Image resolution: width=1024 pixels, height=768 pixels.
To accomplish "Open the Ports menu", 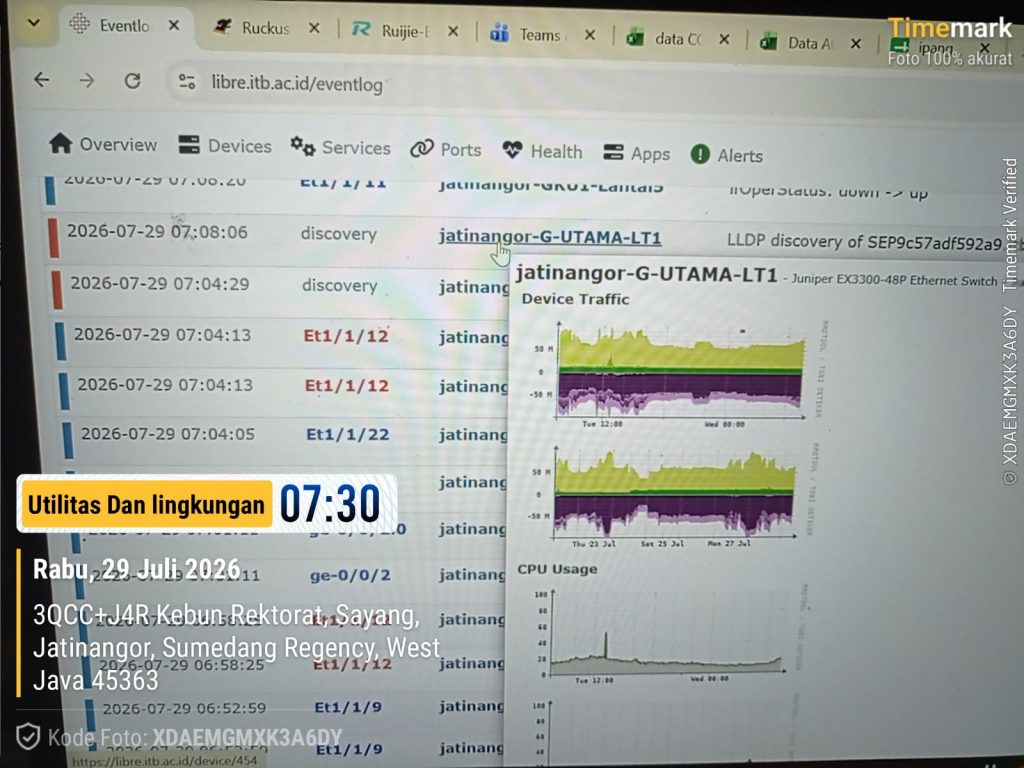I will (445, 149).
